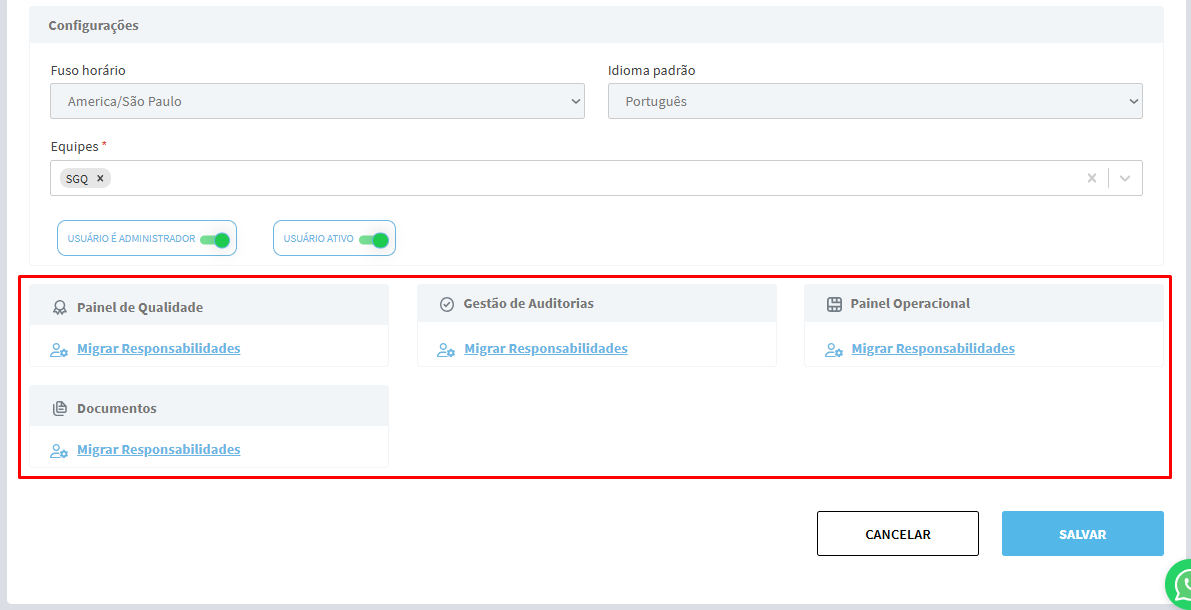Remove the SGQ team tag
The image size is (1191, 610).
pos(100,179)
